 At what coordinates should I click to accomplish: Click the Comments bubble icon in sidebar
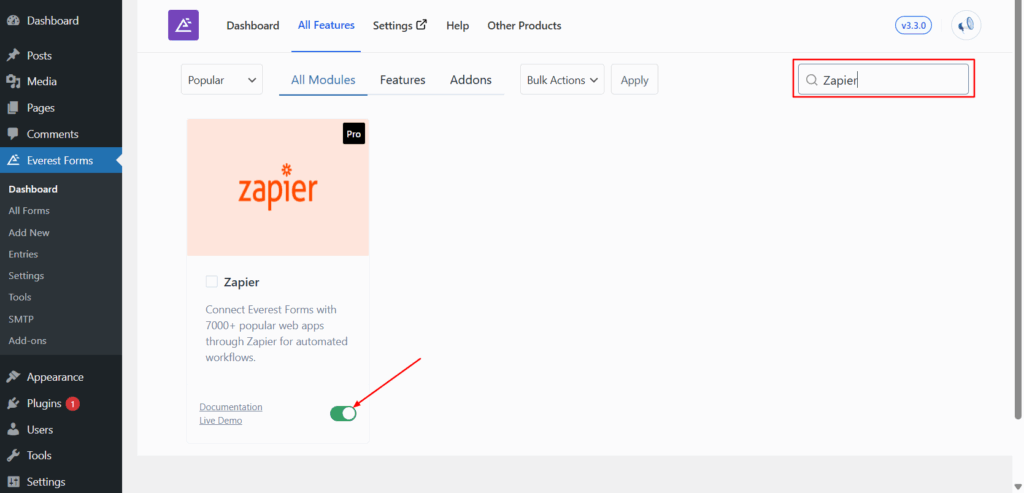(x=13, y=134)
